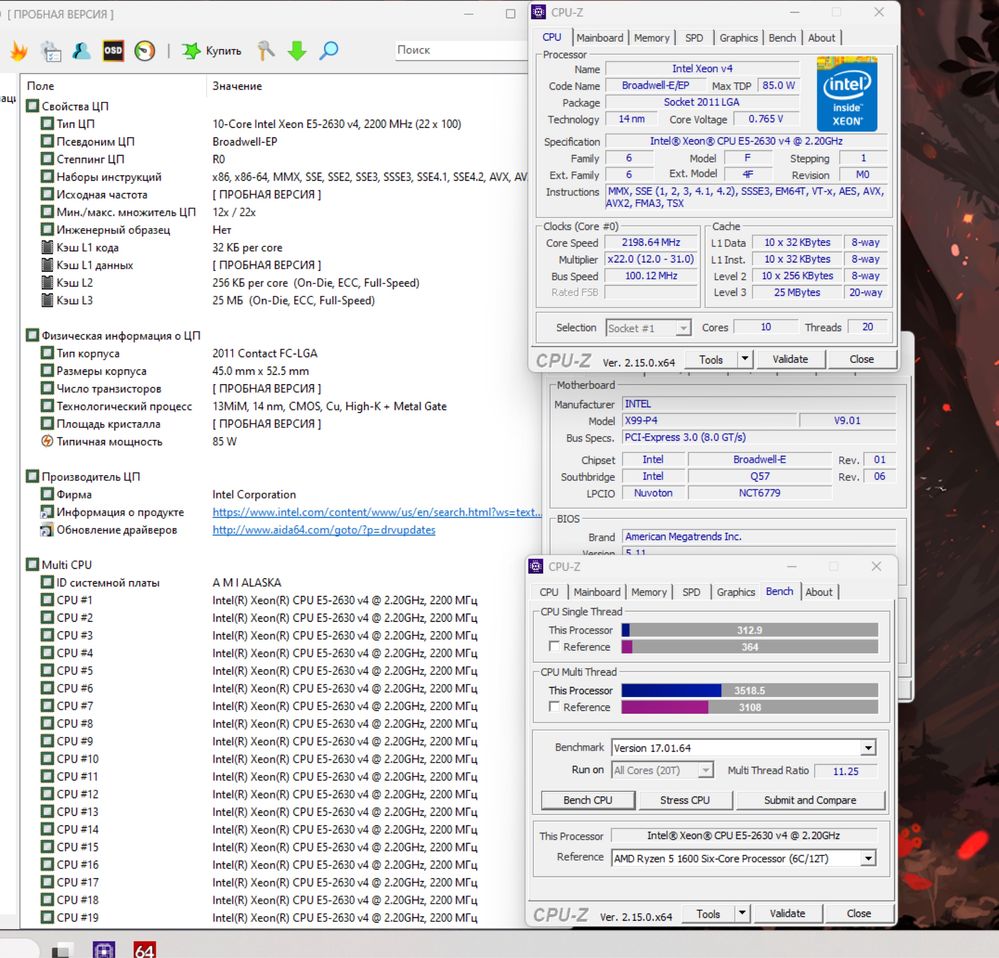Click the X99-P4 model field in Mainboard window
Image resolution: width=999 pixels, height=958 pixels.
(709, 420)
